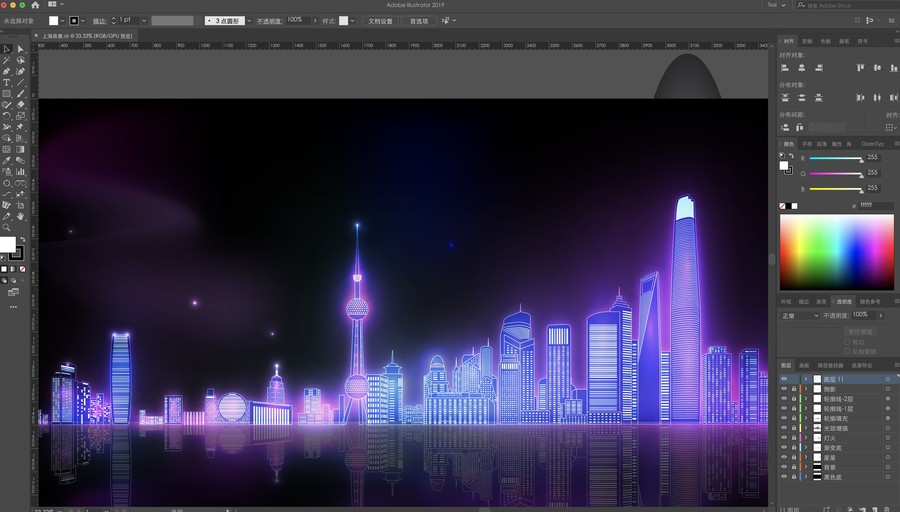Switch to the 色板 swatches tab
The width and height of the screenshot is (900, 512).
pos(825,41)
